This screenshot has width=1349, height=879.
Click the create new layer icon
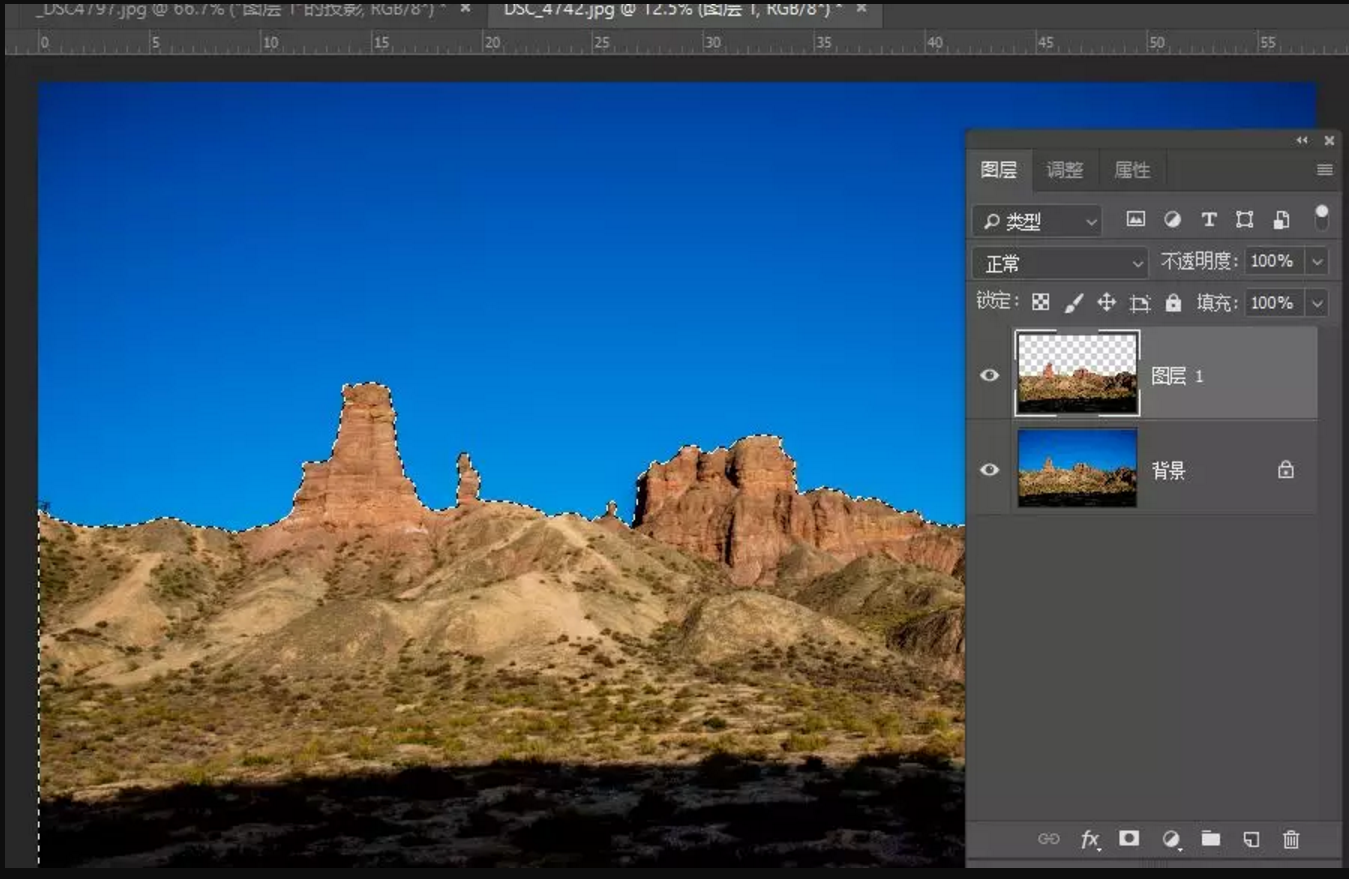click(1251, 840)
